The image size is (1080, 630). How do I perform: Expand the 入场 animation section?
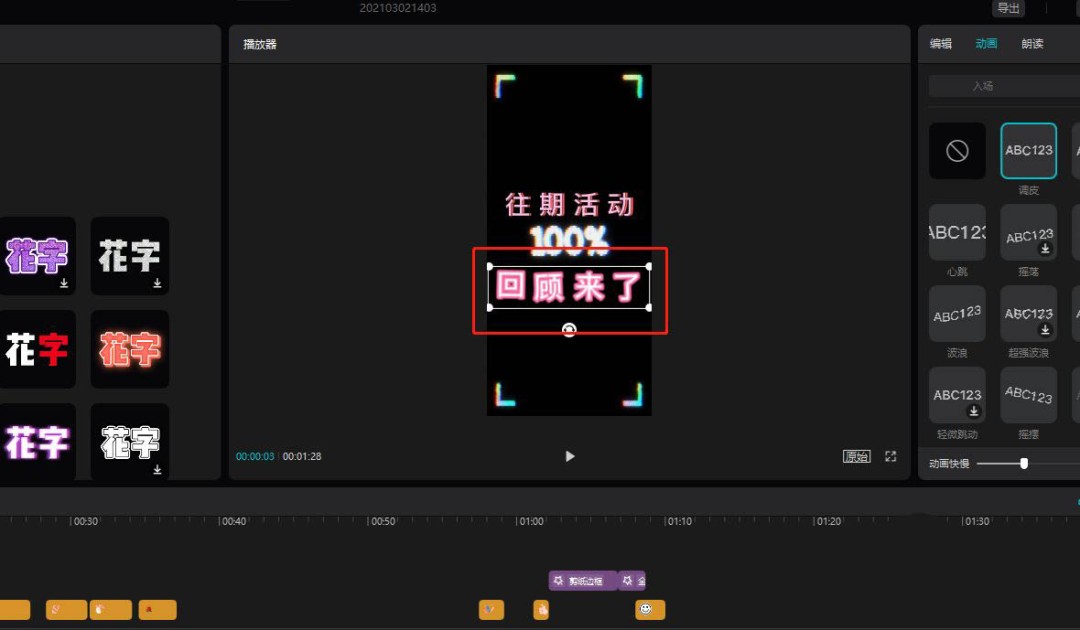(1002, 85)
